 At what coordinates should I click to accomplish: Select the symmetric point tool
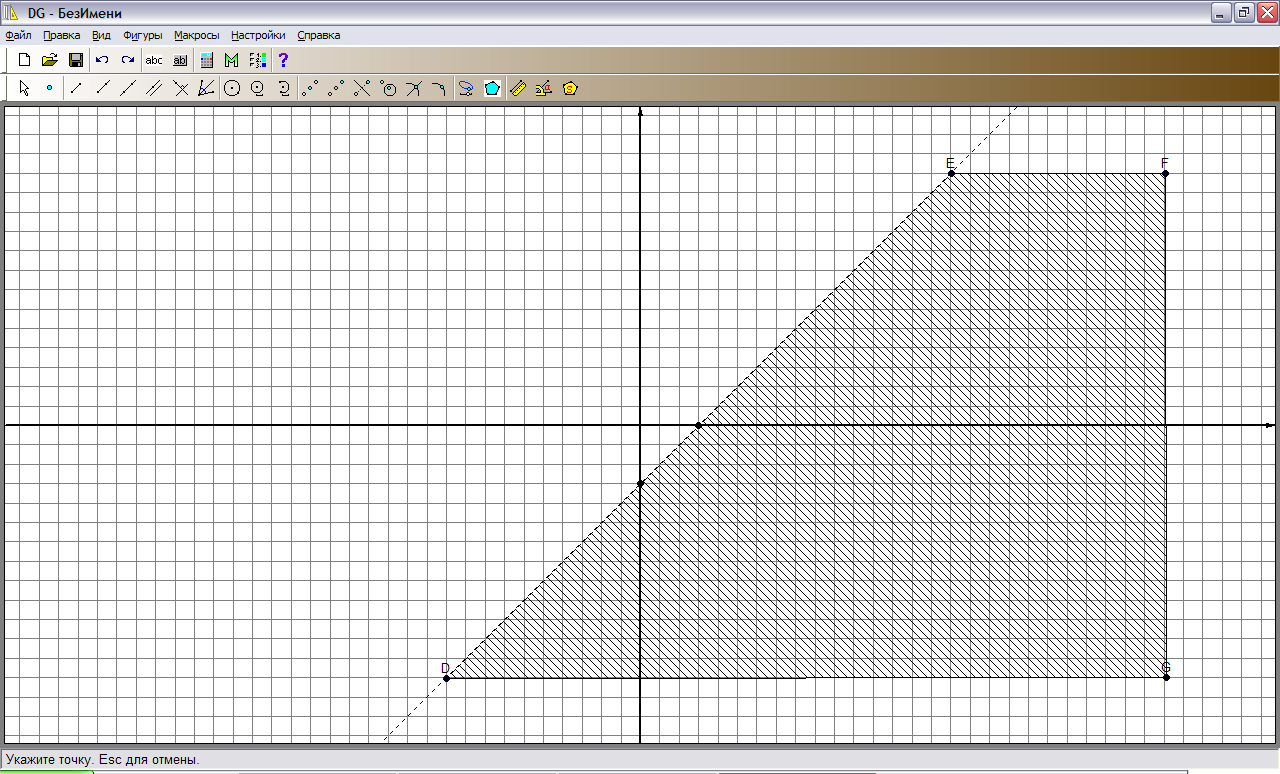(x=337, y=88)
